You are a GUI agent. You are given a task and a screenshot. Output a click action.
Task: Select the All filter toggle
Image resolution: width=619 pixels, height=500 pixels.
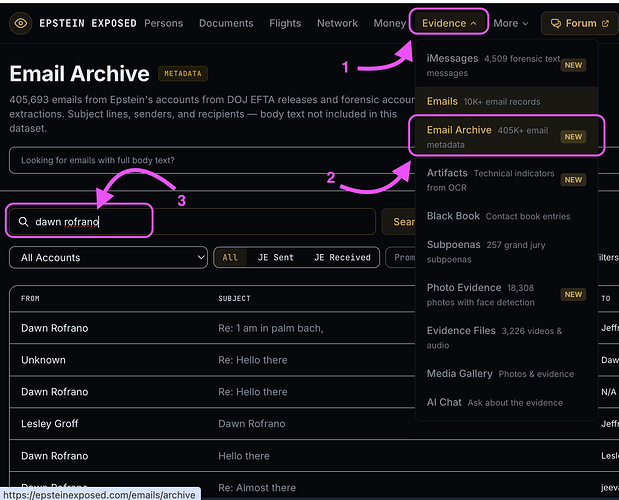pos(230,257)
